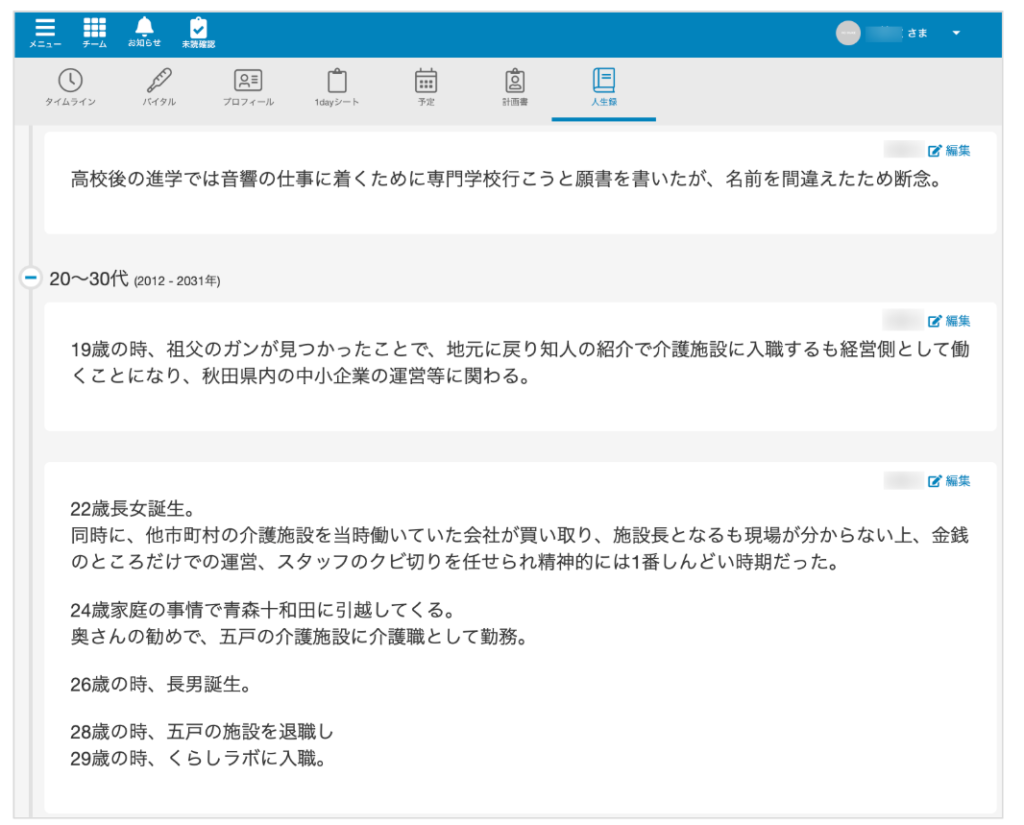Edit the 22歳長女誕生 entry
The image size is (1024, 825).
click(x=949, y=481)
